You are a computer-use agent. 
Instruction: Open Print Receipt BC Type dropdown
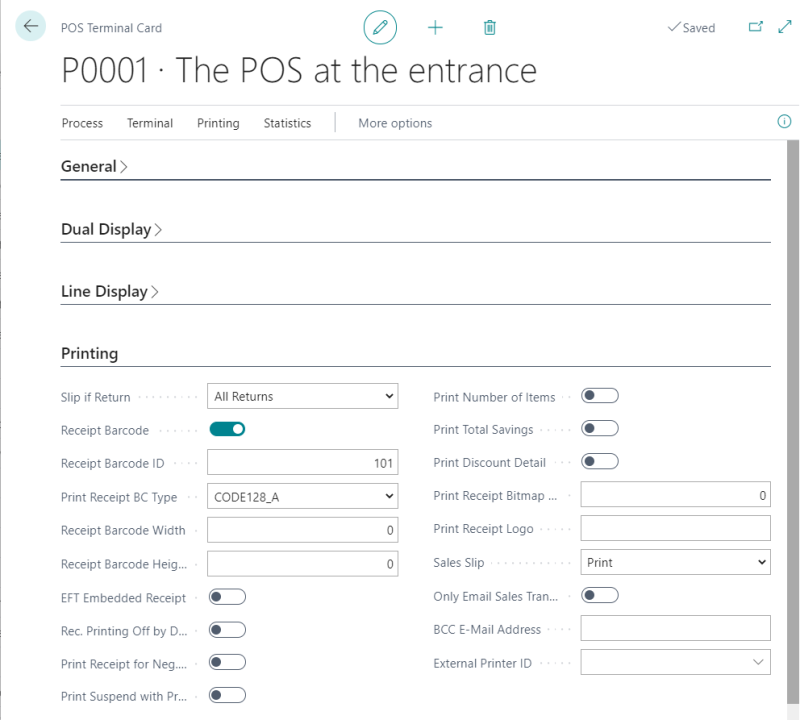pos(302,496)
